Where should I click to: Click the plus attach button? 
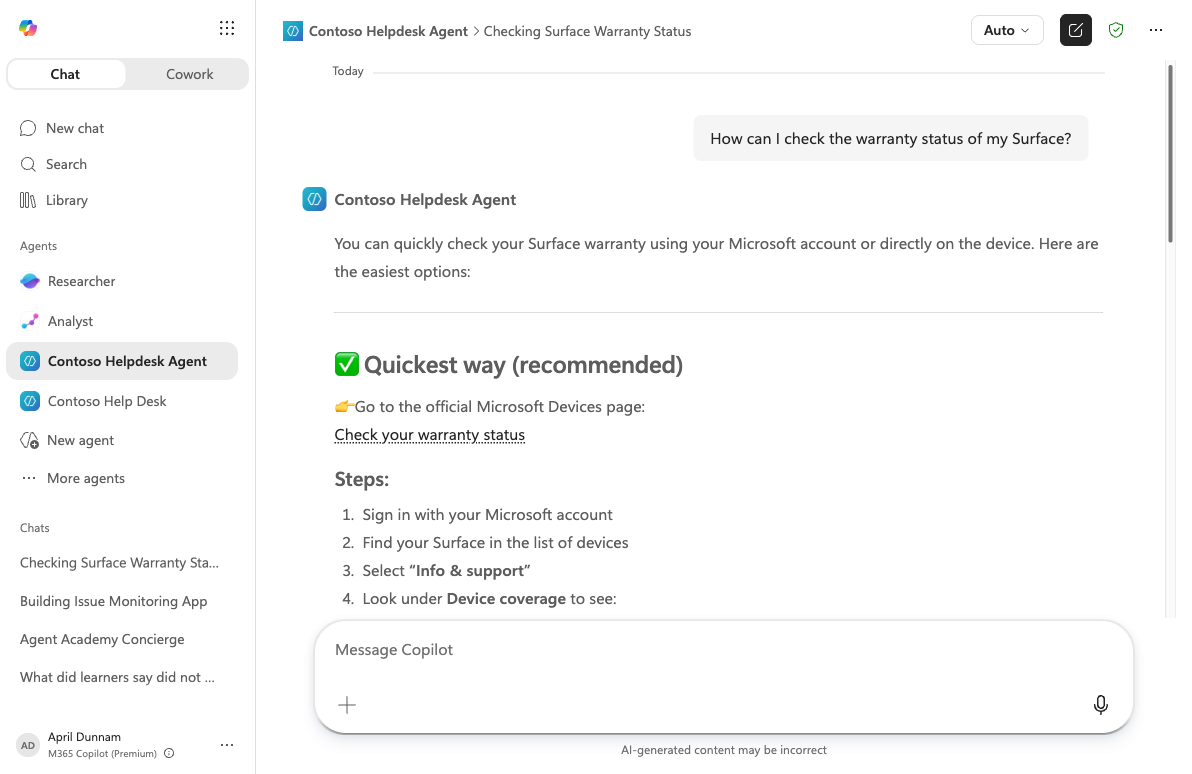347,705
